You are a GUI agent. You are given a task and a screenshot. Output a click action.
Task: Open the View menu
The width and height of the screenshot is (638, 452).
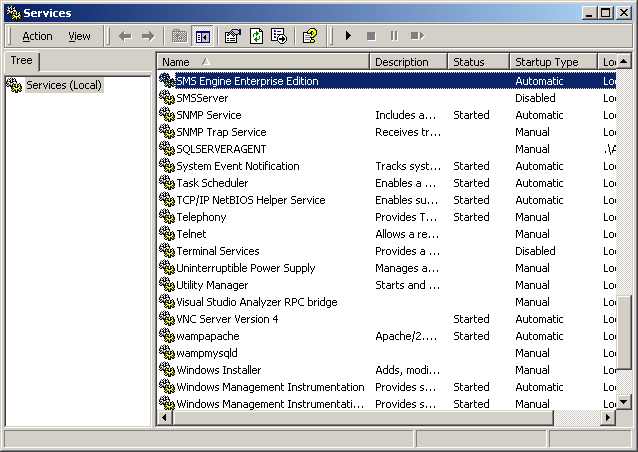pos(79,36)
